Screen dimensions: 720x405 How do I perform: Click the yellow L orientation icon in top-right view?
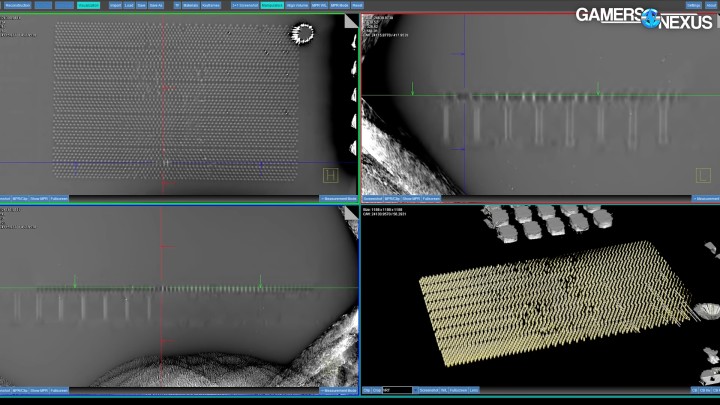click(x=703, y=176)
